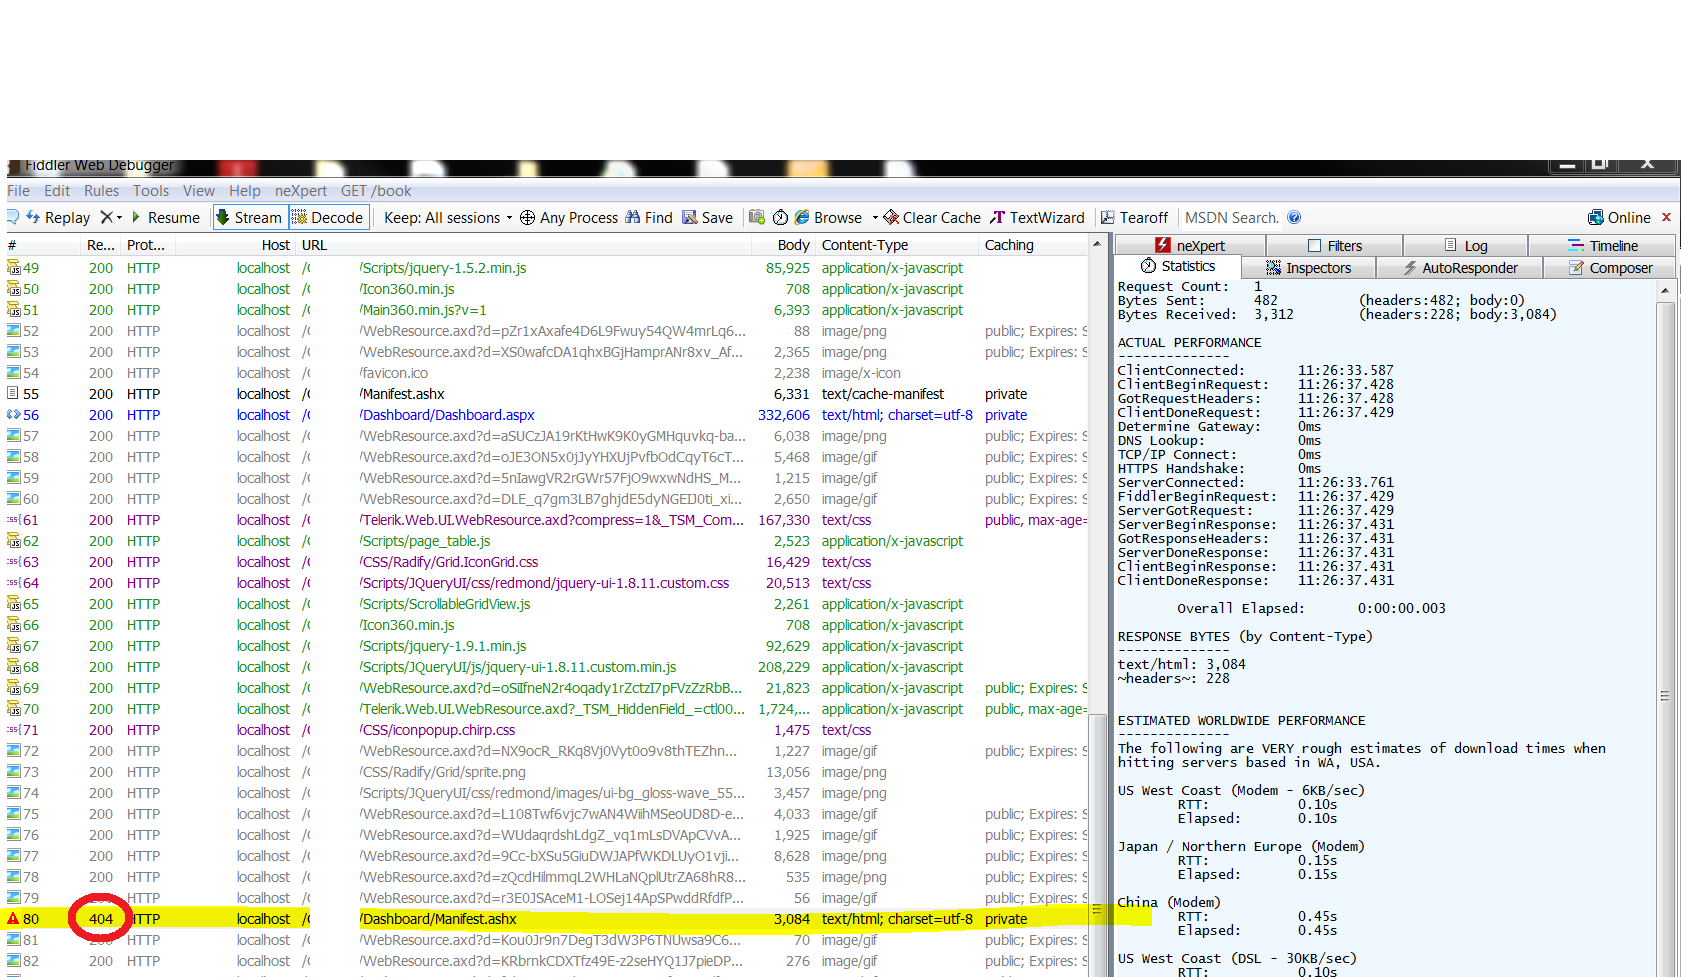Switch to the Log tab
This screenshot has height=977, width=1681.
[x=1466, y=246]
